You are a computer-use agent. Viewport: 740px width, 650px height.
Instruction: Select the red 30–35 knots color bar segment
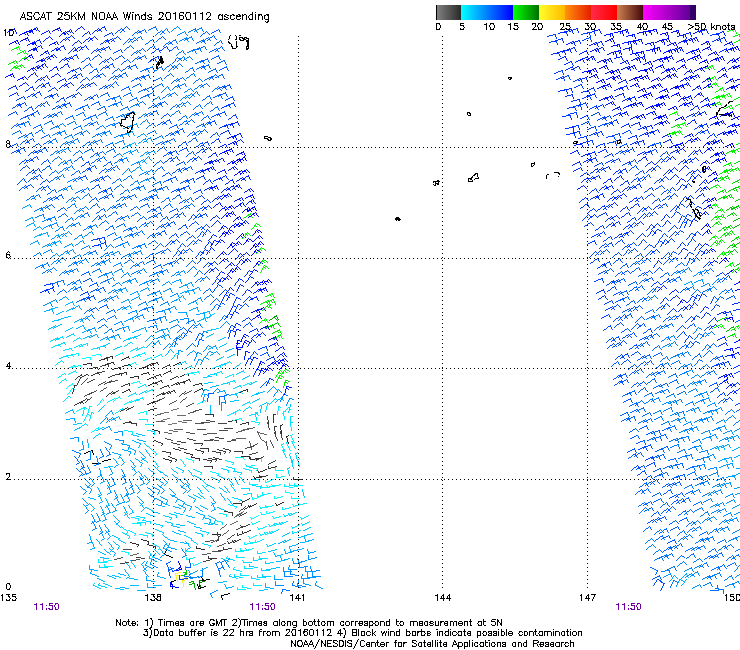[x=604, y=12]
